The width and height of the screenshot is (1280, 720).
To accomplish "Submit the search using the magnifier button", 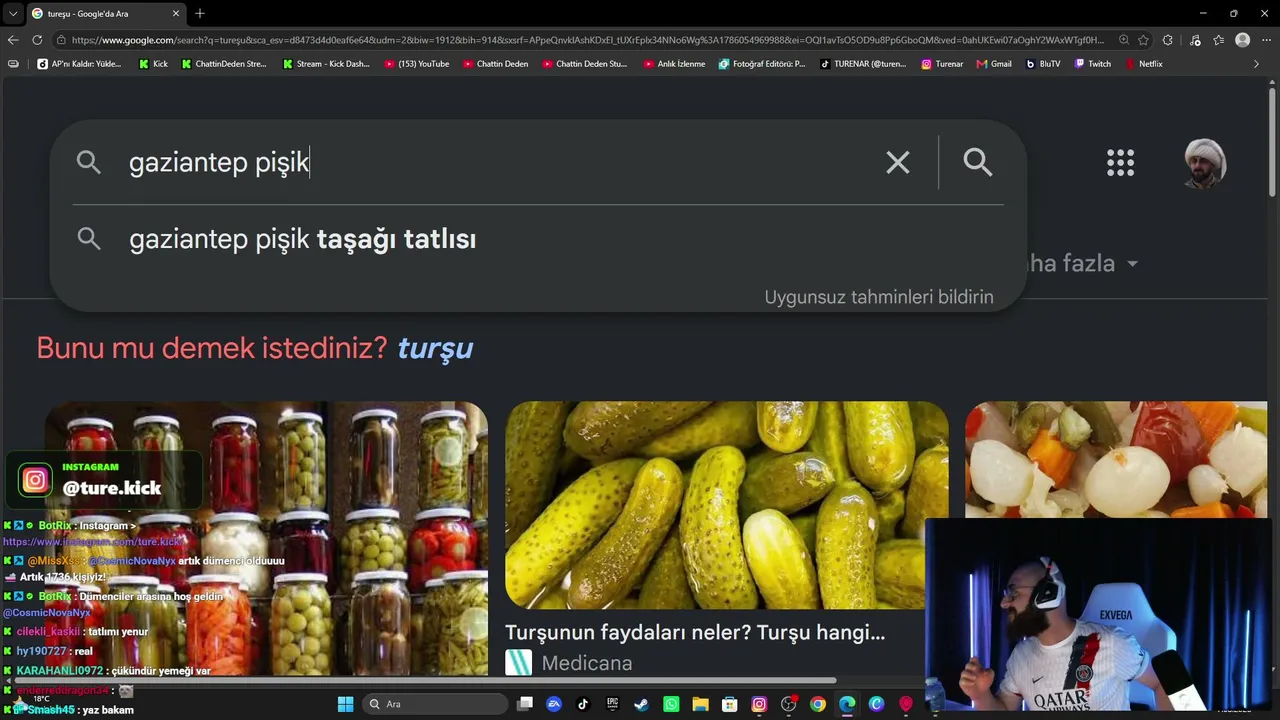I will pyautogui.click(x=978, y=163).
